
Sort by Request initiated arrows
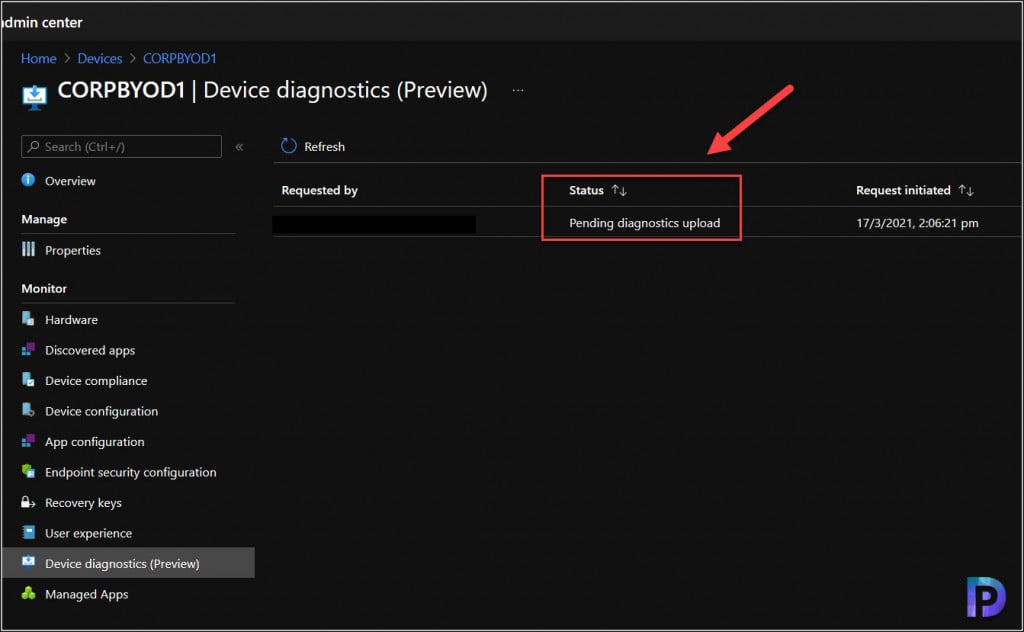tap(966, 190)
